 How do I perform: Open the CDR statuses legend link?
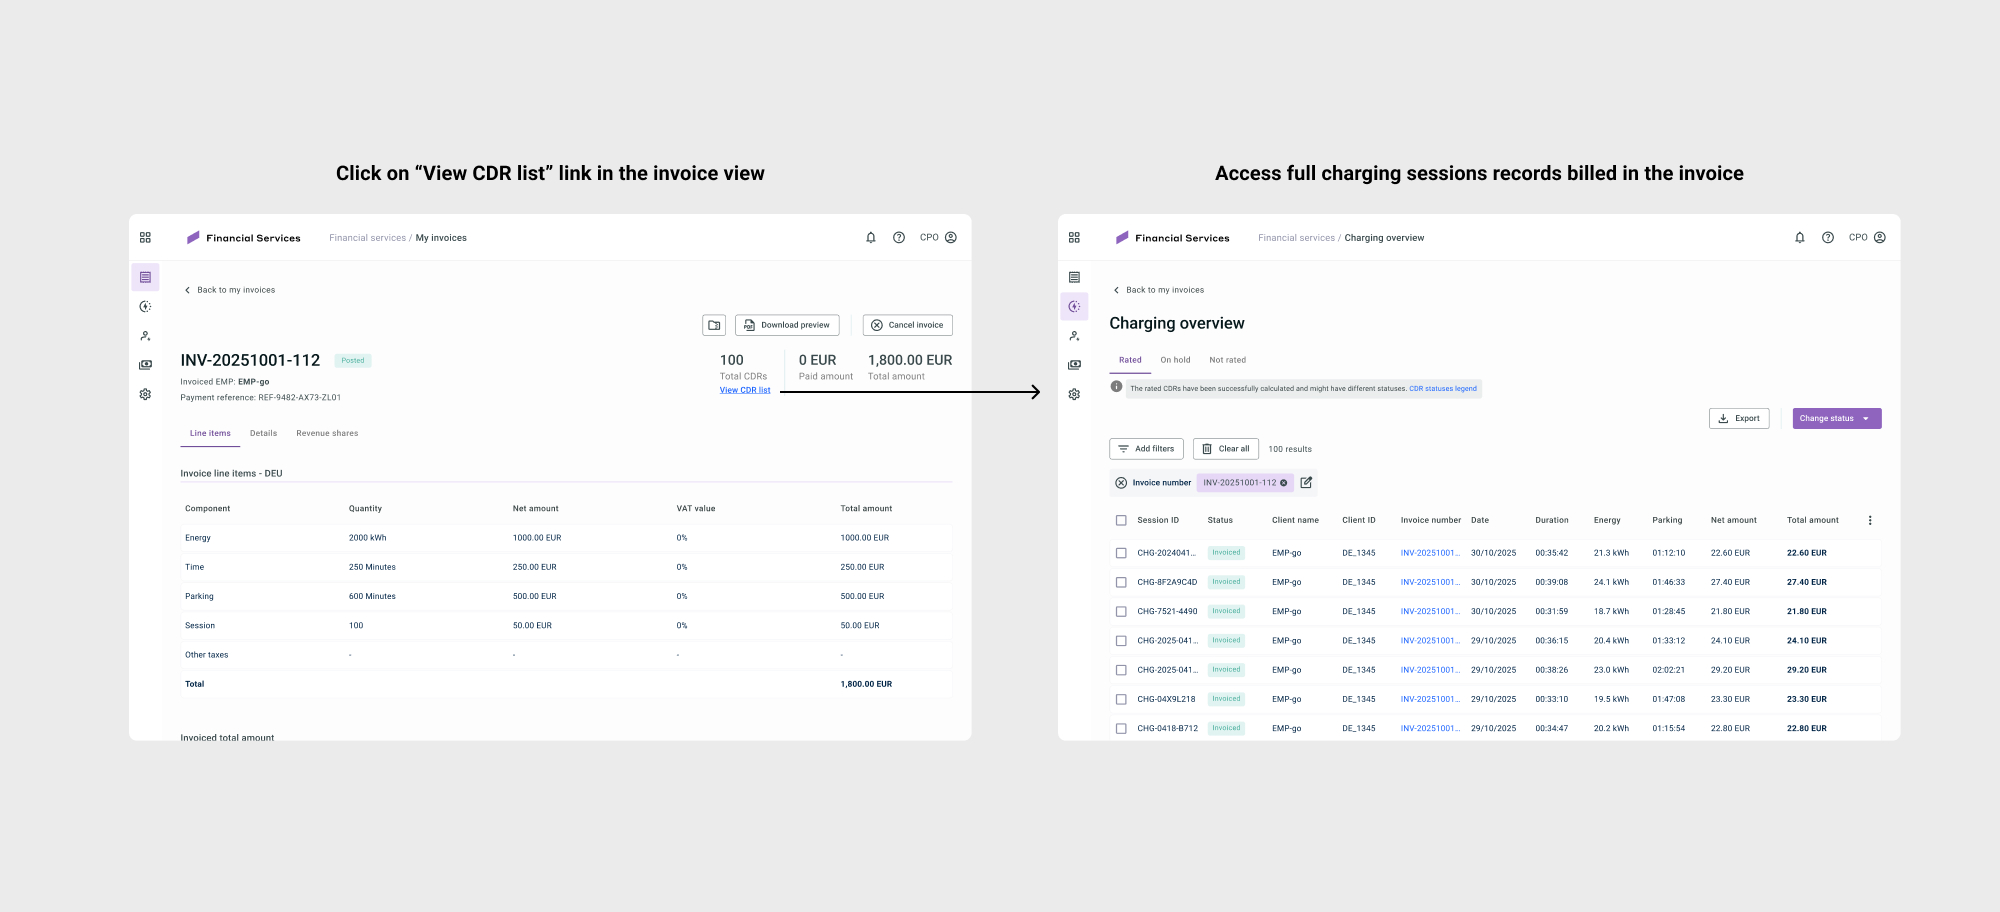(1443, 389)
